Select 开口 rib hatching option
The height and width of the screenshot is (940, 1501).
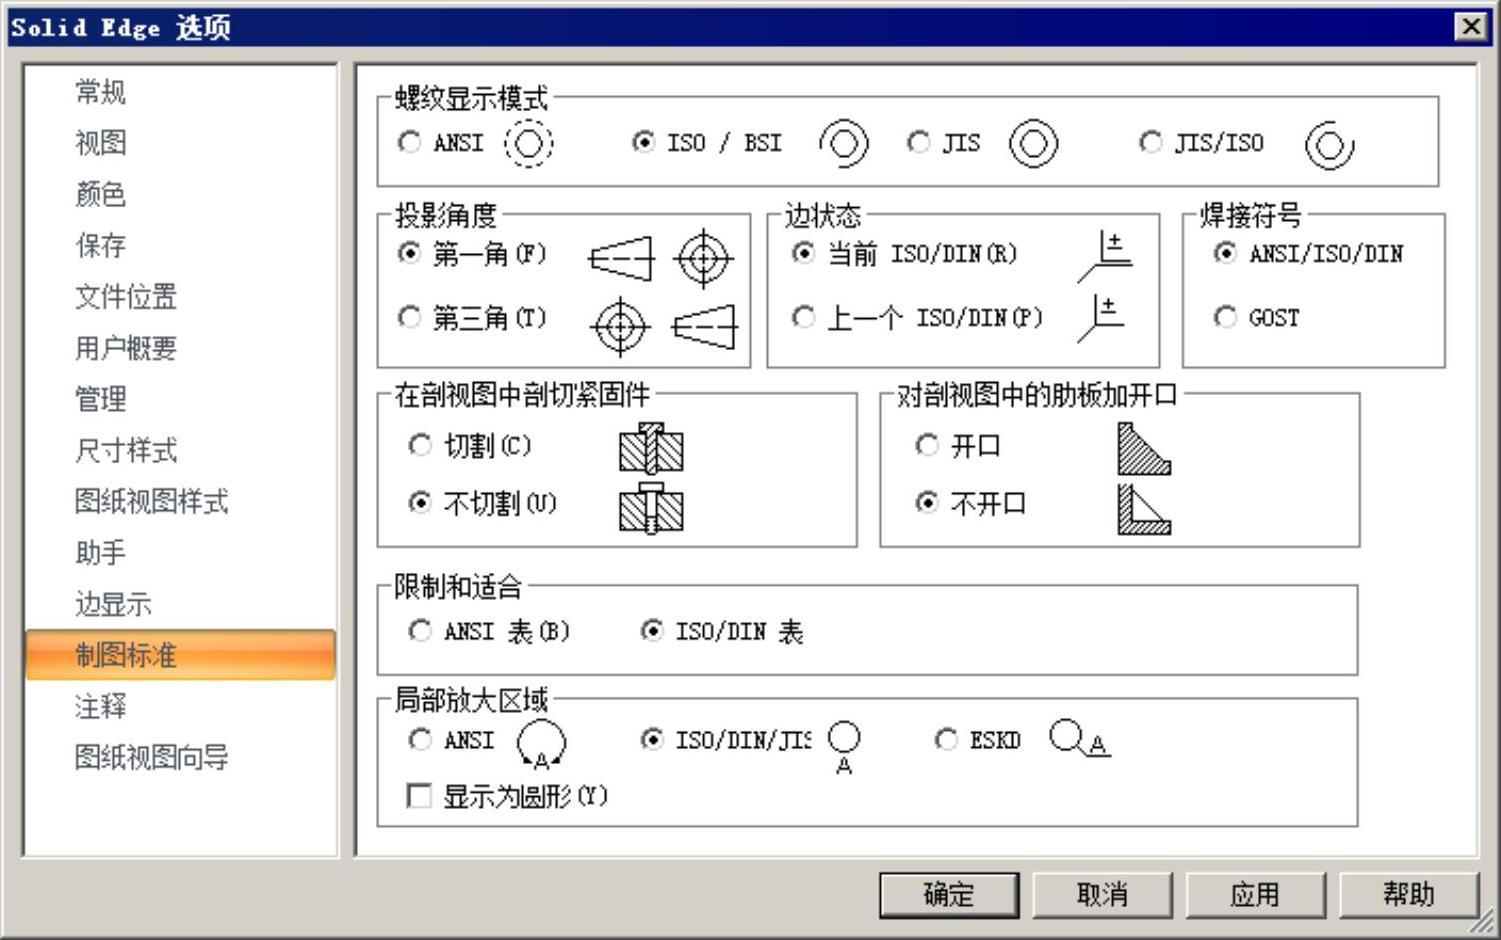[927, 445]
